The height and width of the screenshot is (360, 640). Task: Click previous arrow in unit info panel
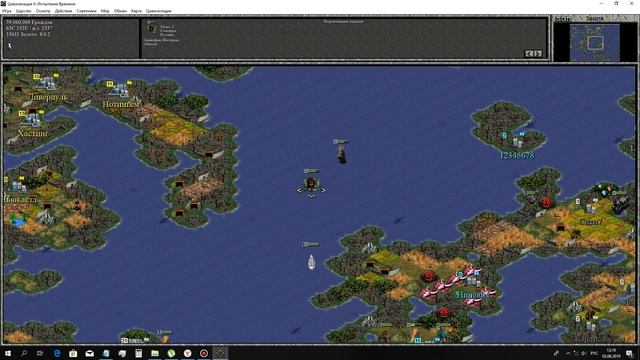point(529,53)
